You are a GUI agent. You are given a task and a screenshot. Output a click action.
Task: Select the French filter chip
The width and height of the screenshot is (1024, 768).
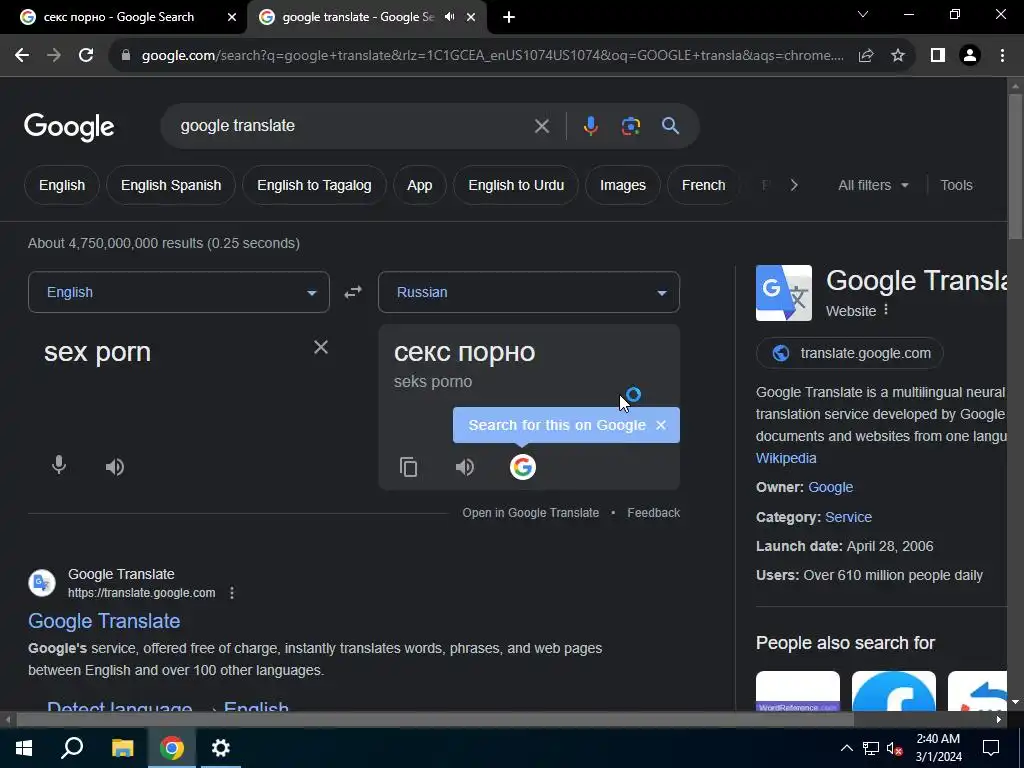tap(703, 185)
